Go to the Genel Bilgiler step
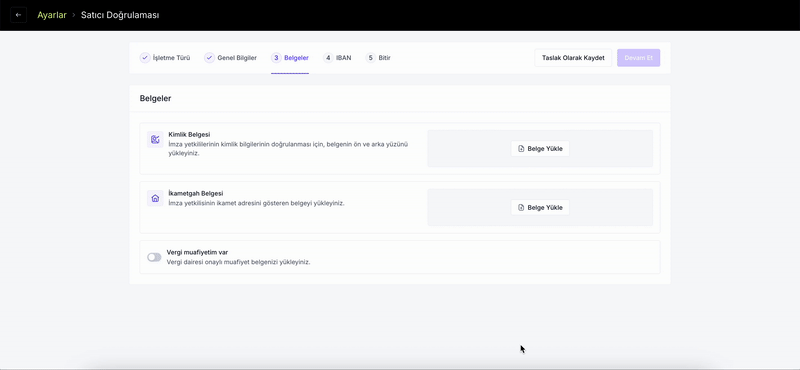This screenshot has width=800, height=370. click(231, 58)
